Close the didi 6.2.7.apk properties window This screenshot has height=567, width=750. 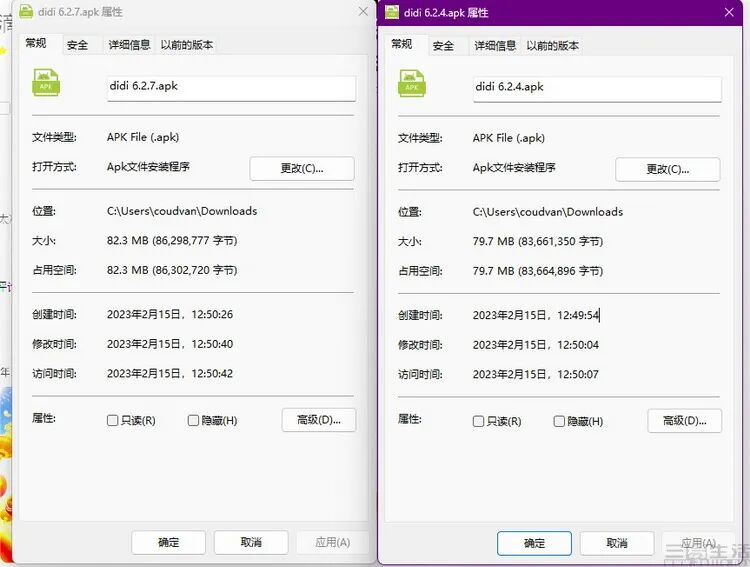tap(364, 11)
